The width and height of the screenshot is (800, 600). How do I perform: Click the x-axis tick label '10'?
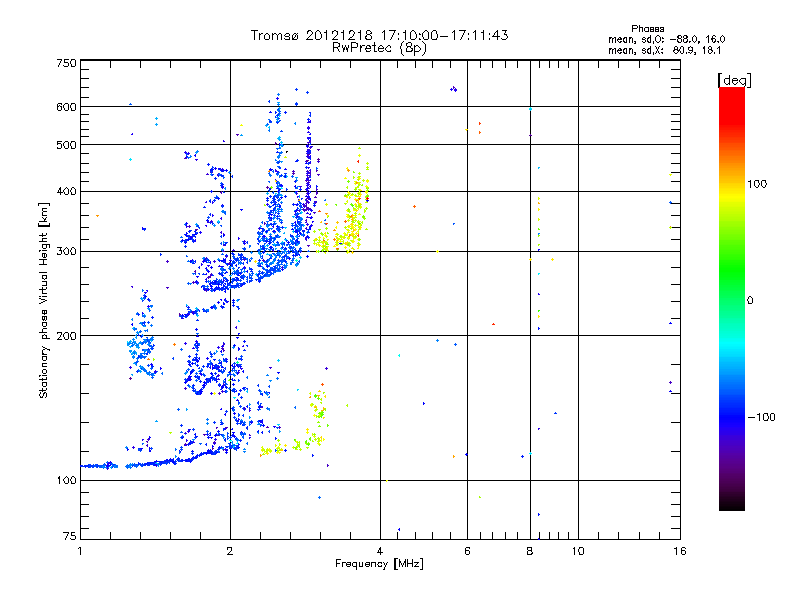[578, 551]
